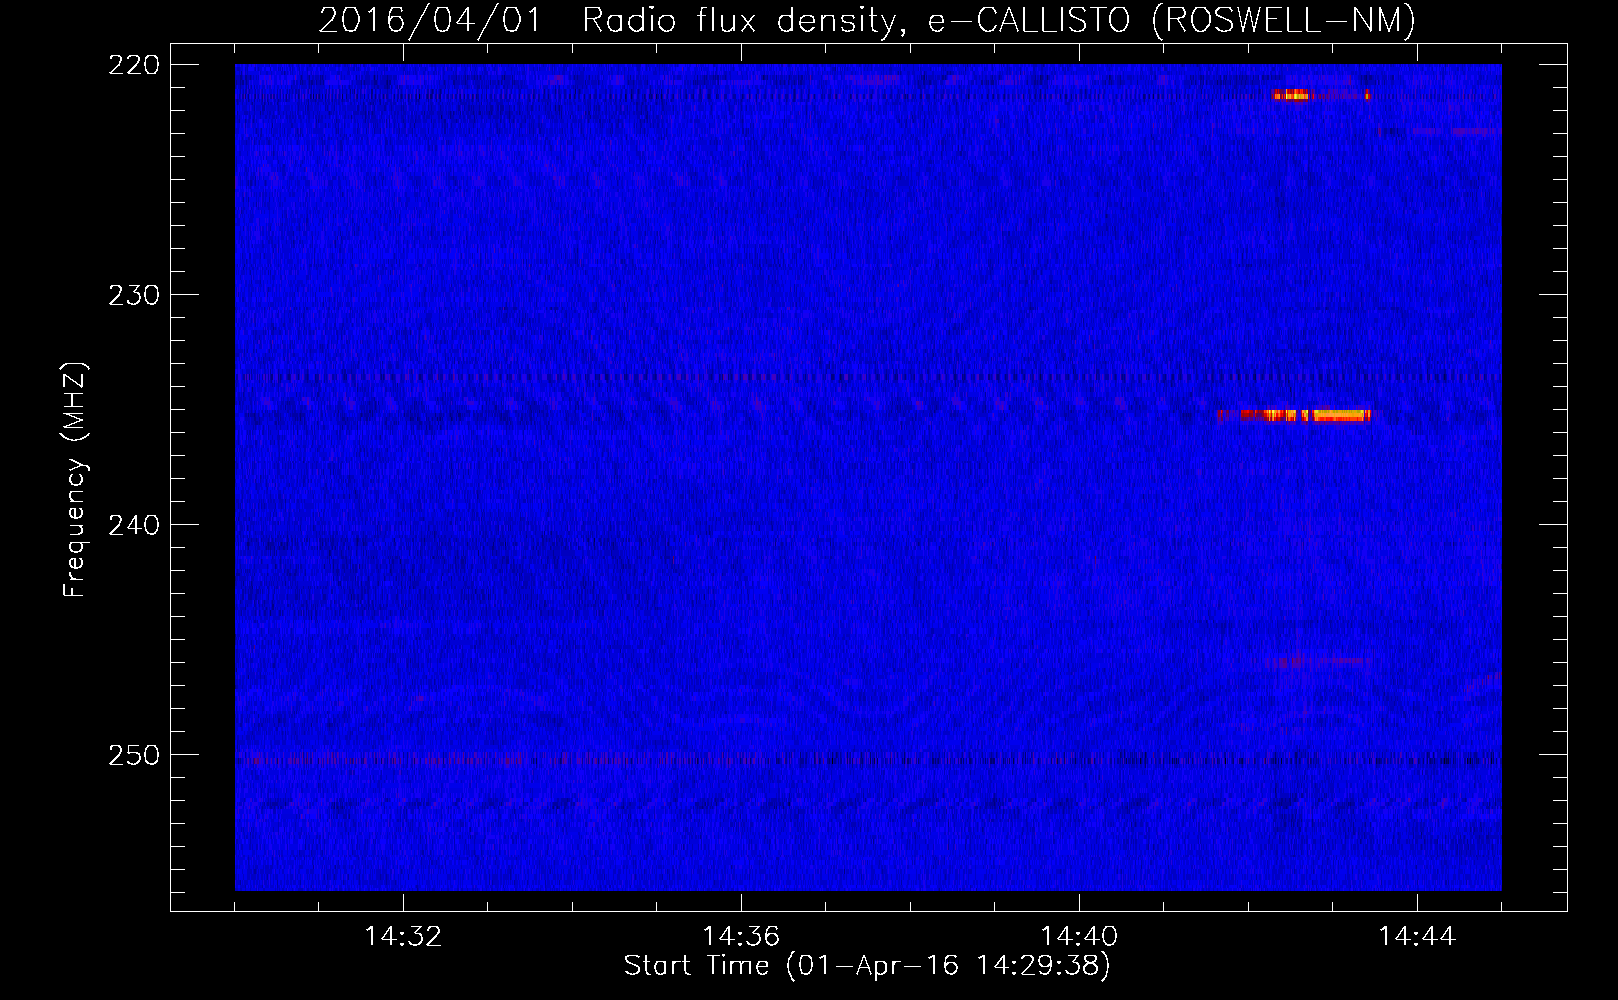Image resolution: width=1618 pixels, height=1000 pixels.
Task: Click the 14:32 time tick label
Action: 404,937
